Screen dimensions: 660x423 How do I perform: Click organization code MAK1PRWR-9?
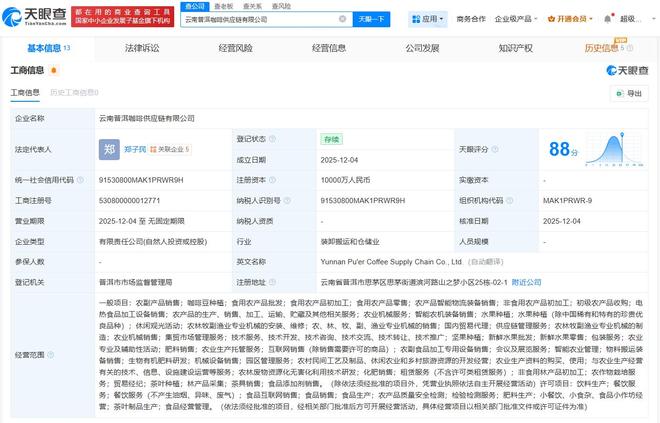coord(567,201)
